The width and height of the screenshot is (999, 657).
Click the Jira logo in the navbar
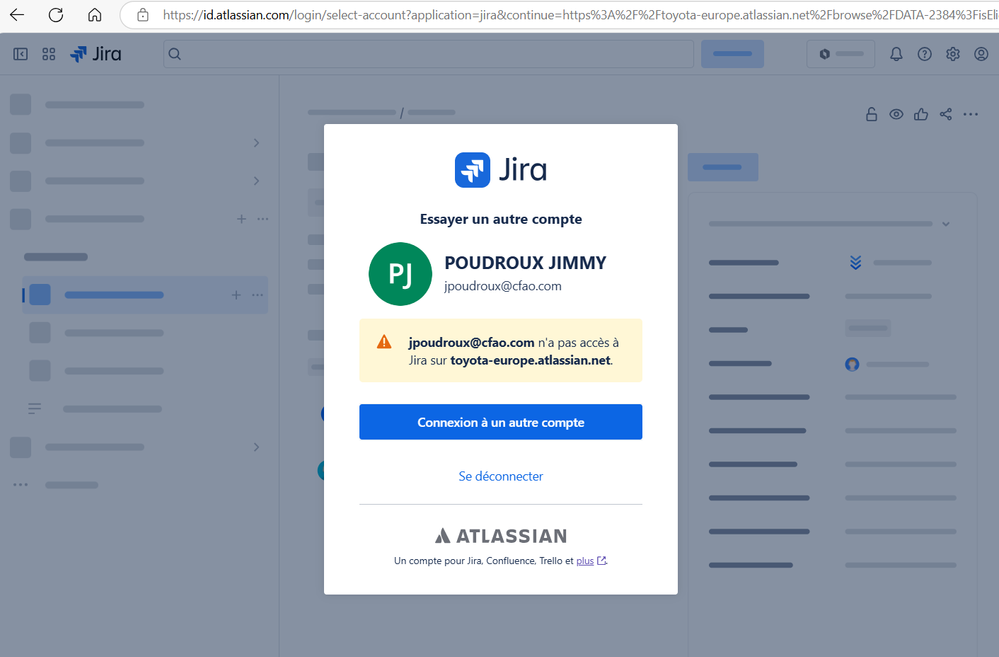[95, 54]
